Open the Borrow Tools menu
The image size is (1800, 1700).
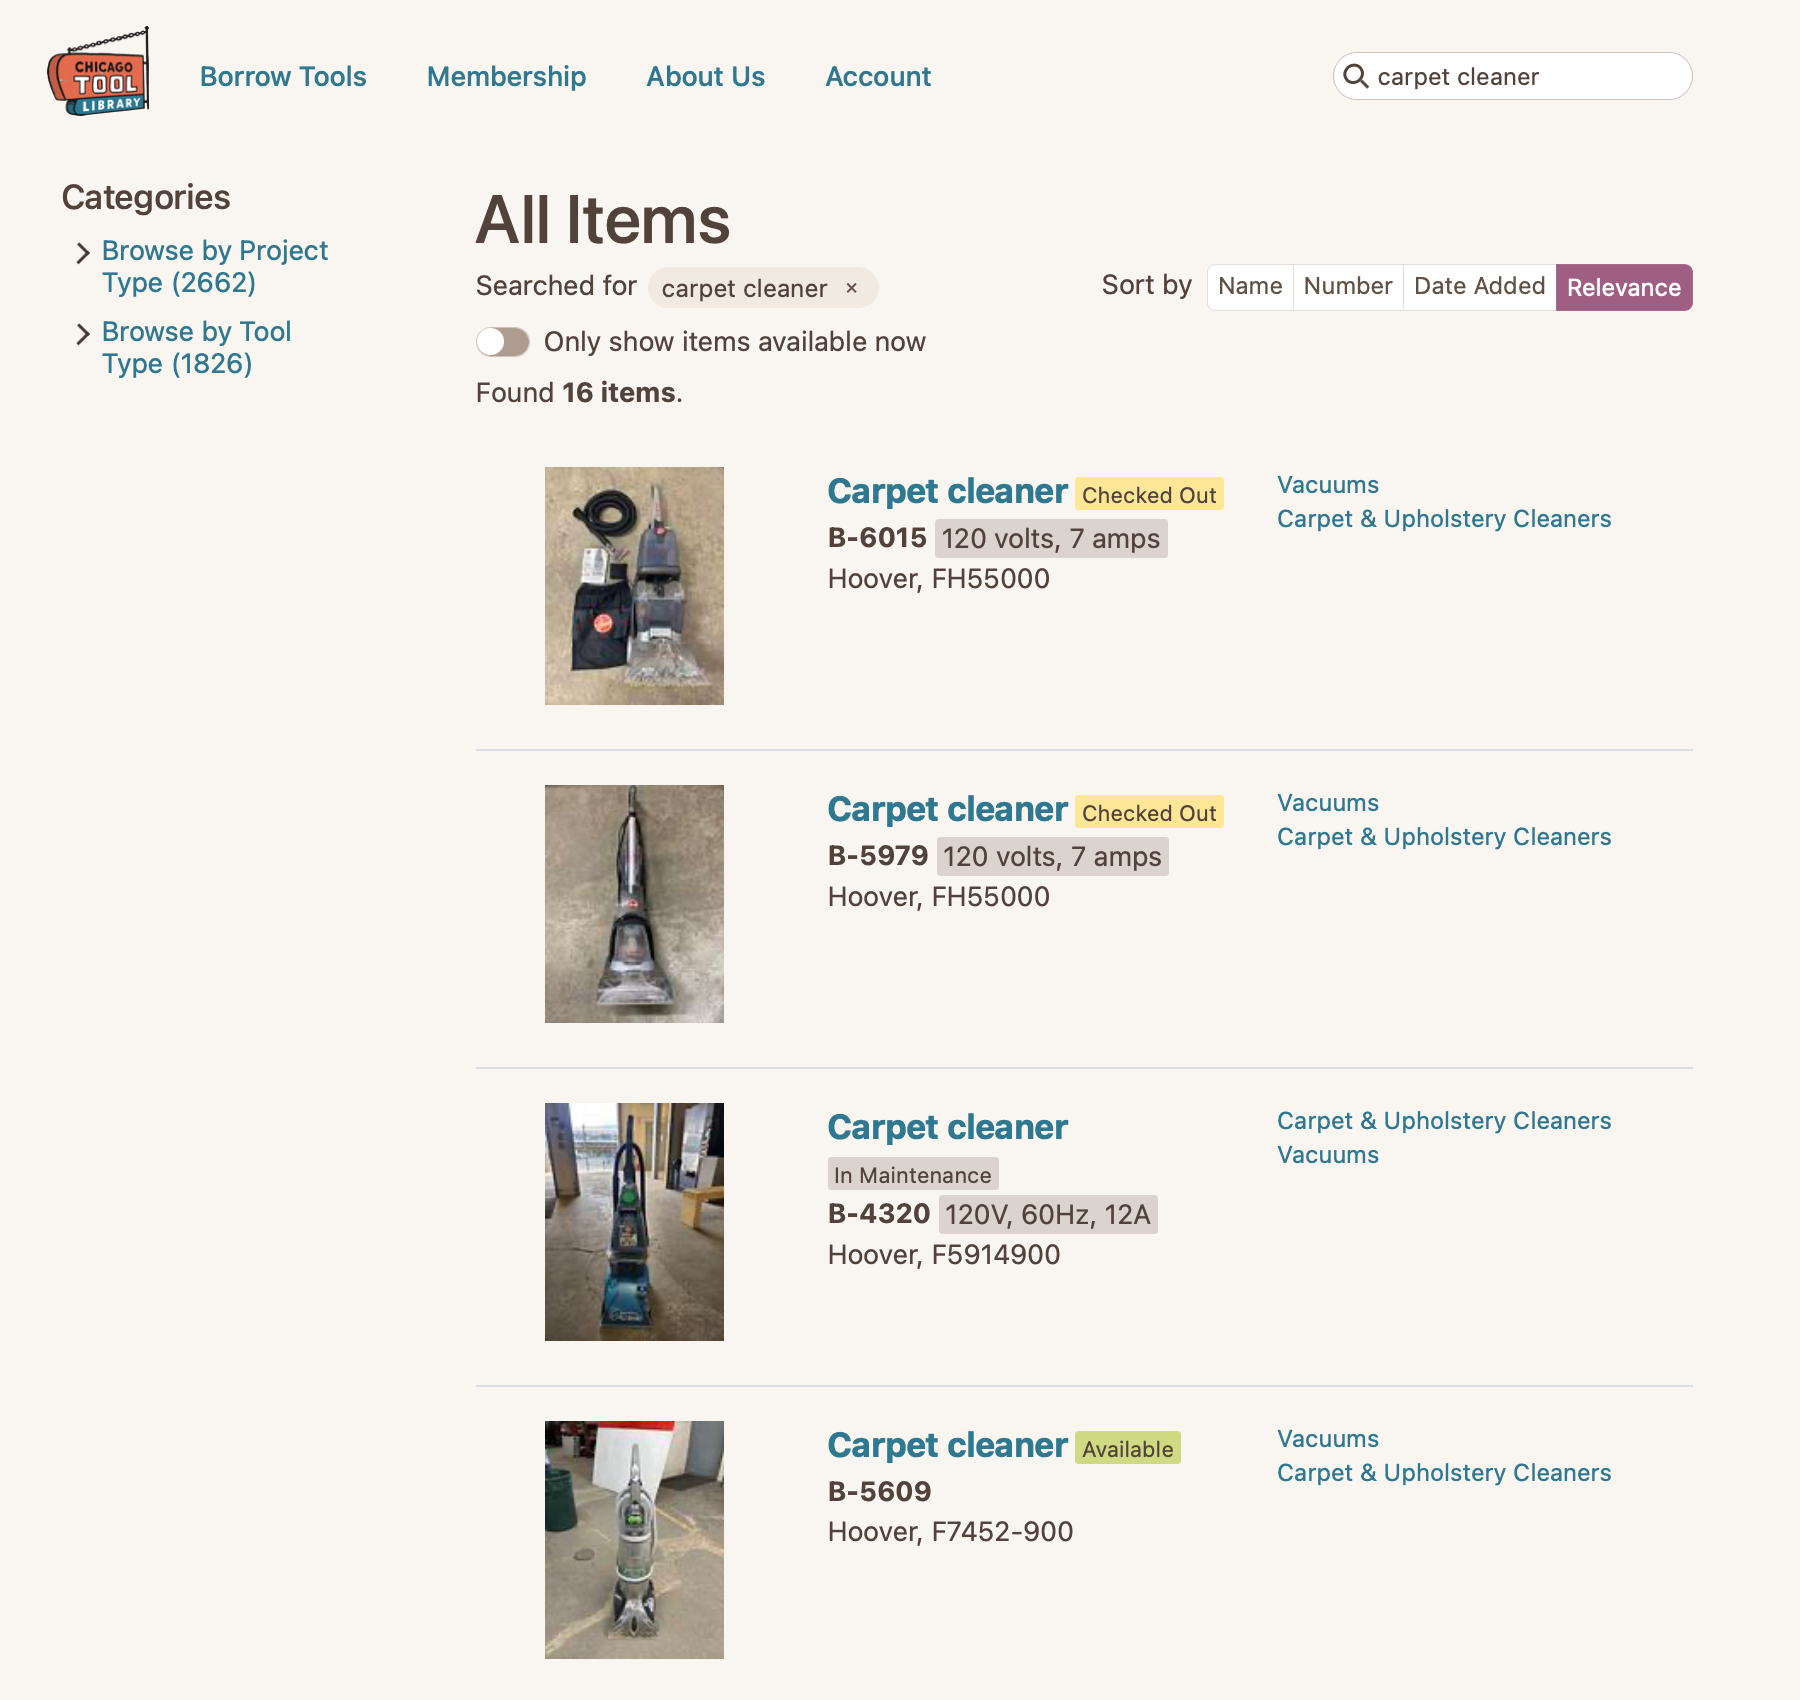(283, 77)
